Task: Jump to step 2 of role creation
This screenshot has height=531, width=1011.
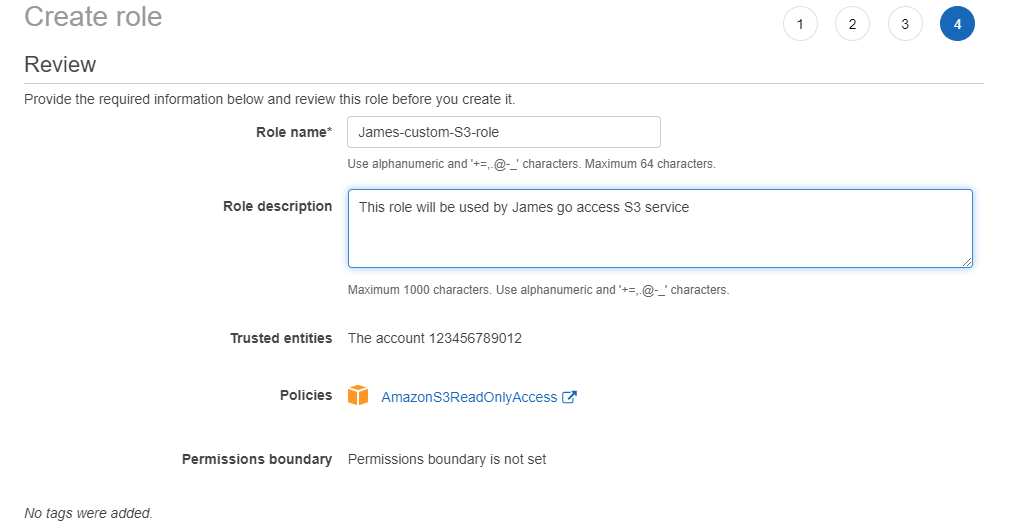Action: (x=852, y=24)
